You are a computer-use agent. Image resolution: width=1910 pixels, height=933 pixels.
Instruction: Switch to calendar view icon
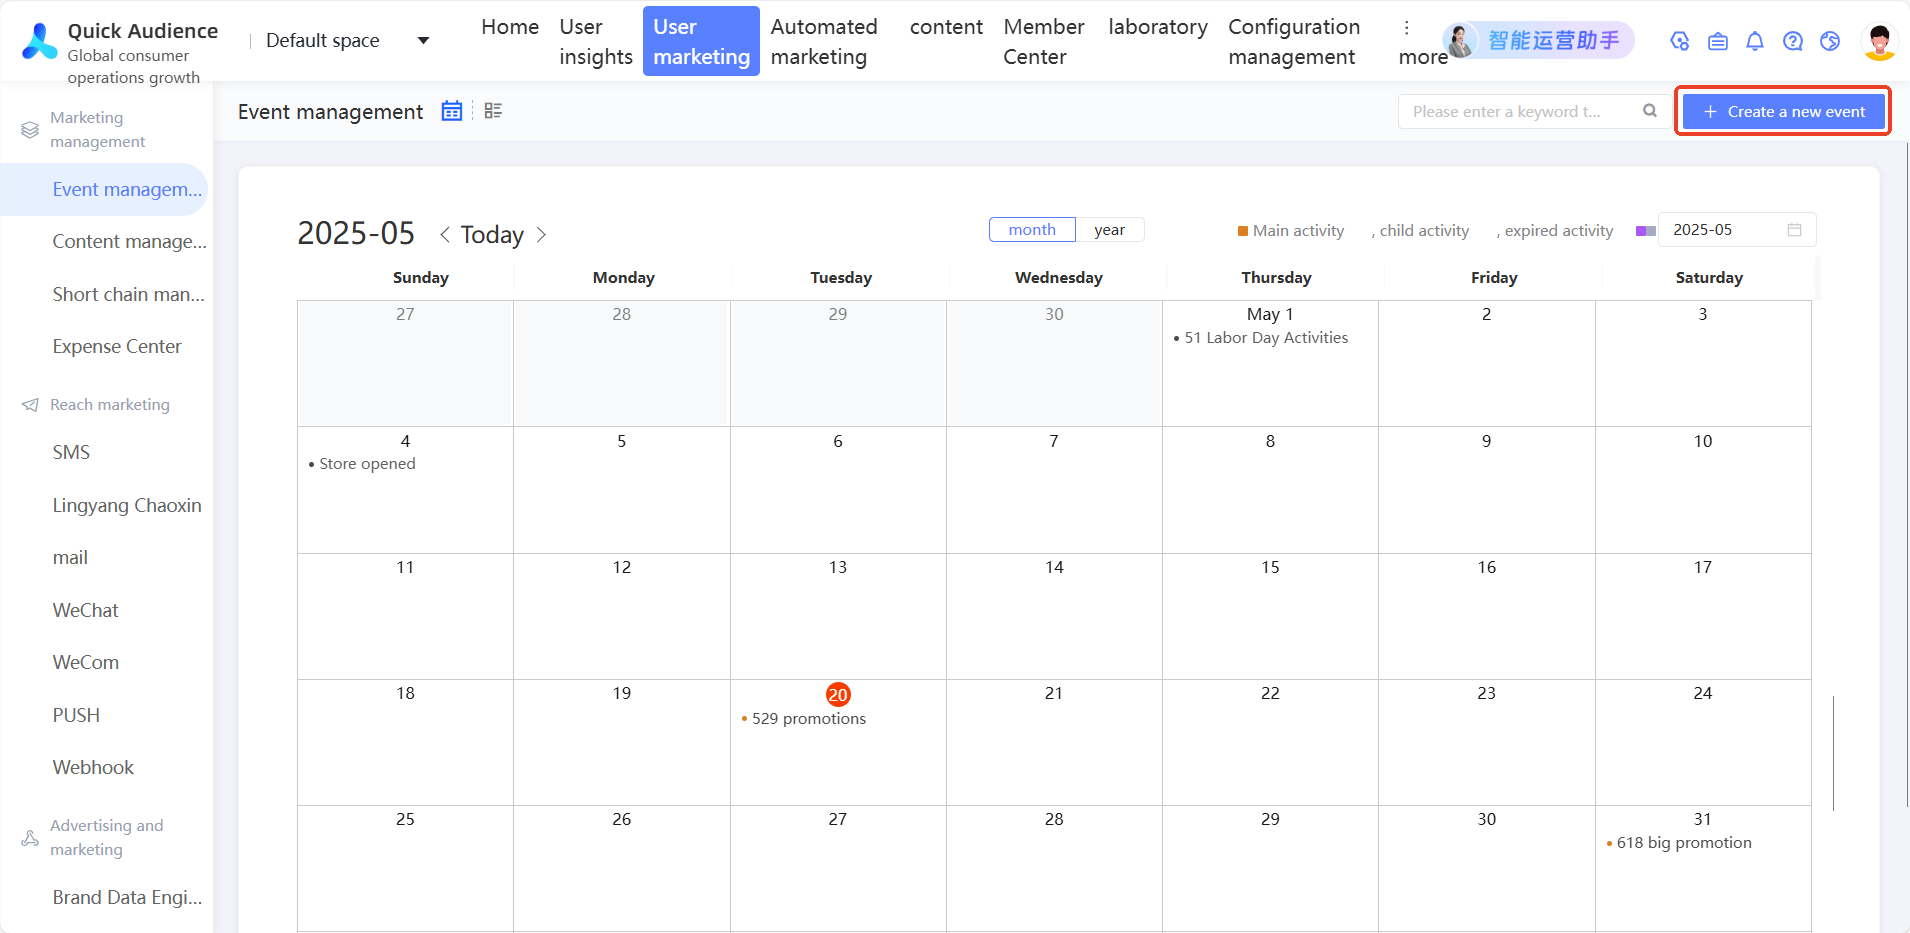(452, 111)
